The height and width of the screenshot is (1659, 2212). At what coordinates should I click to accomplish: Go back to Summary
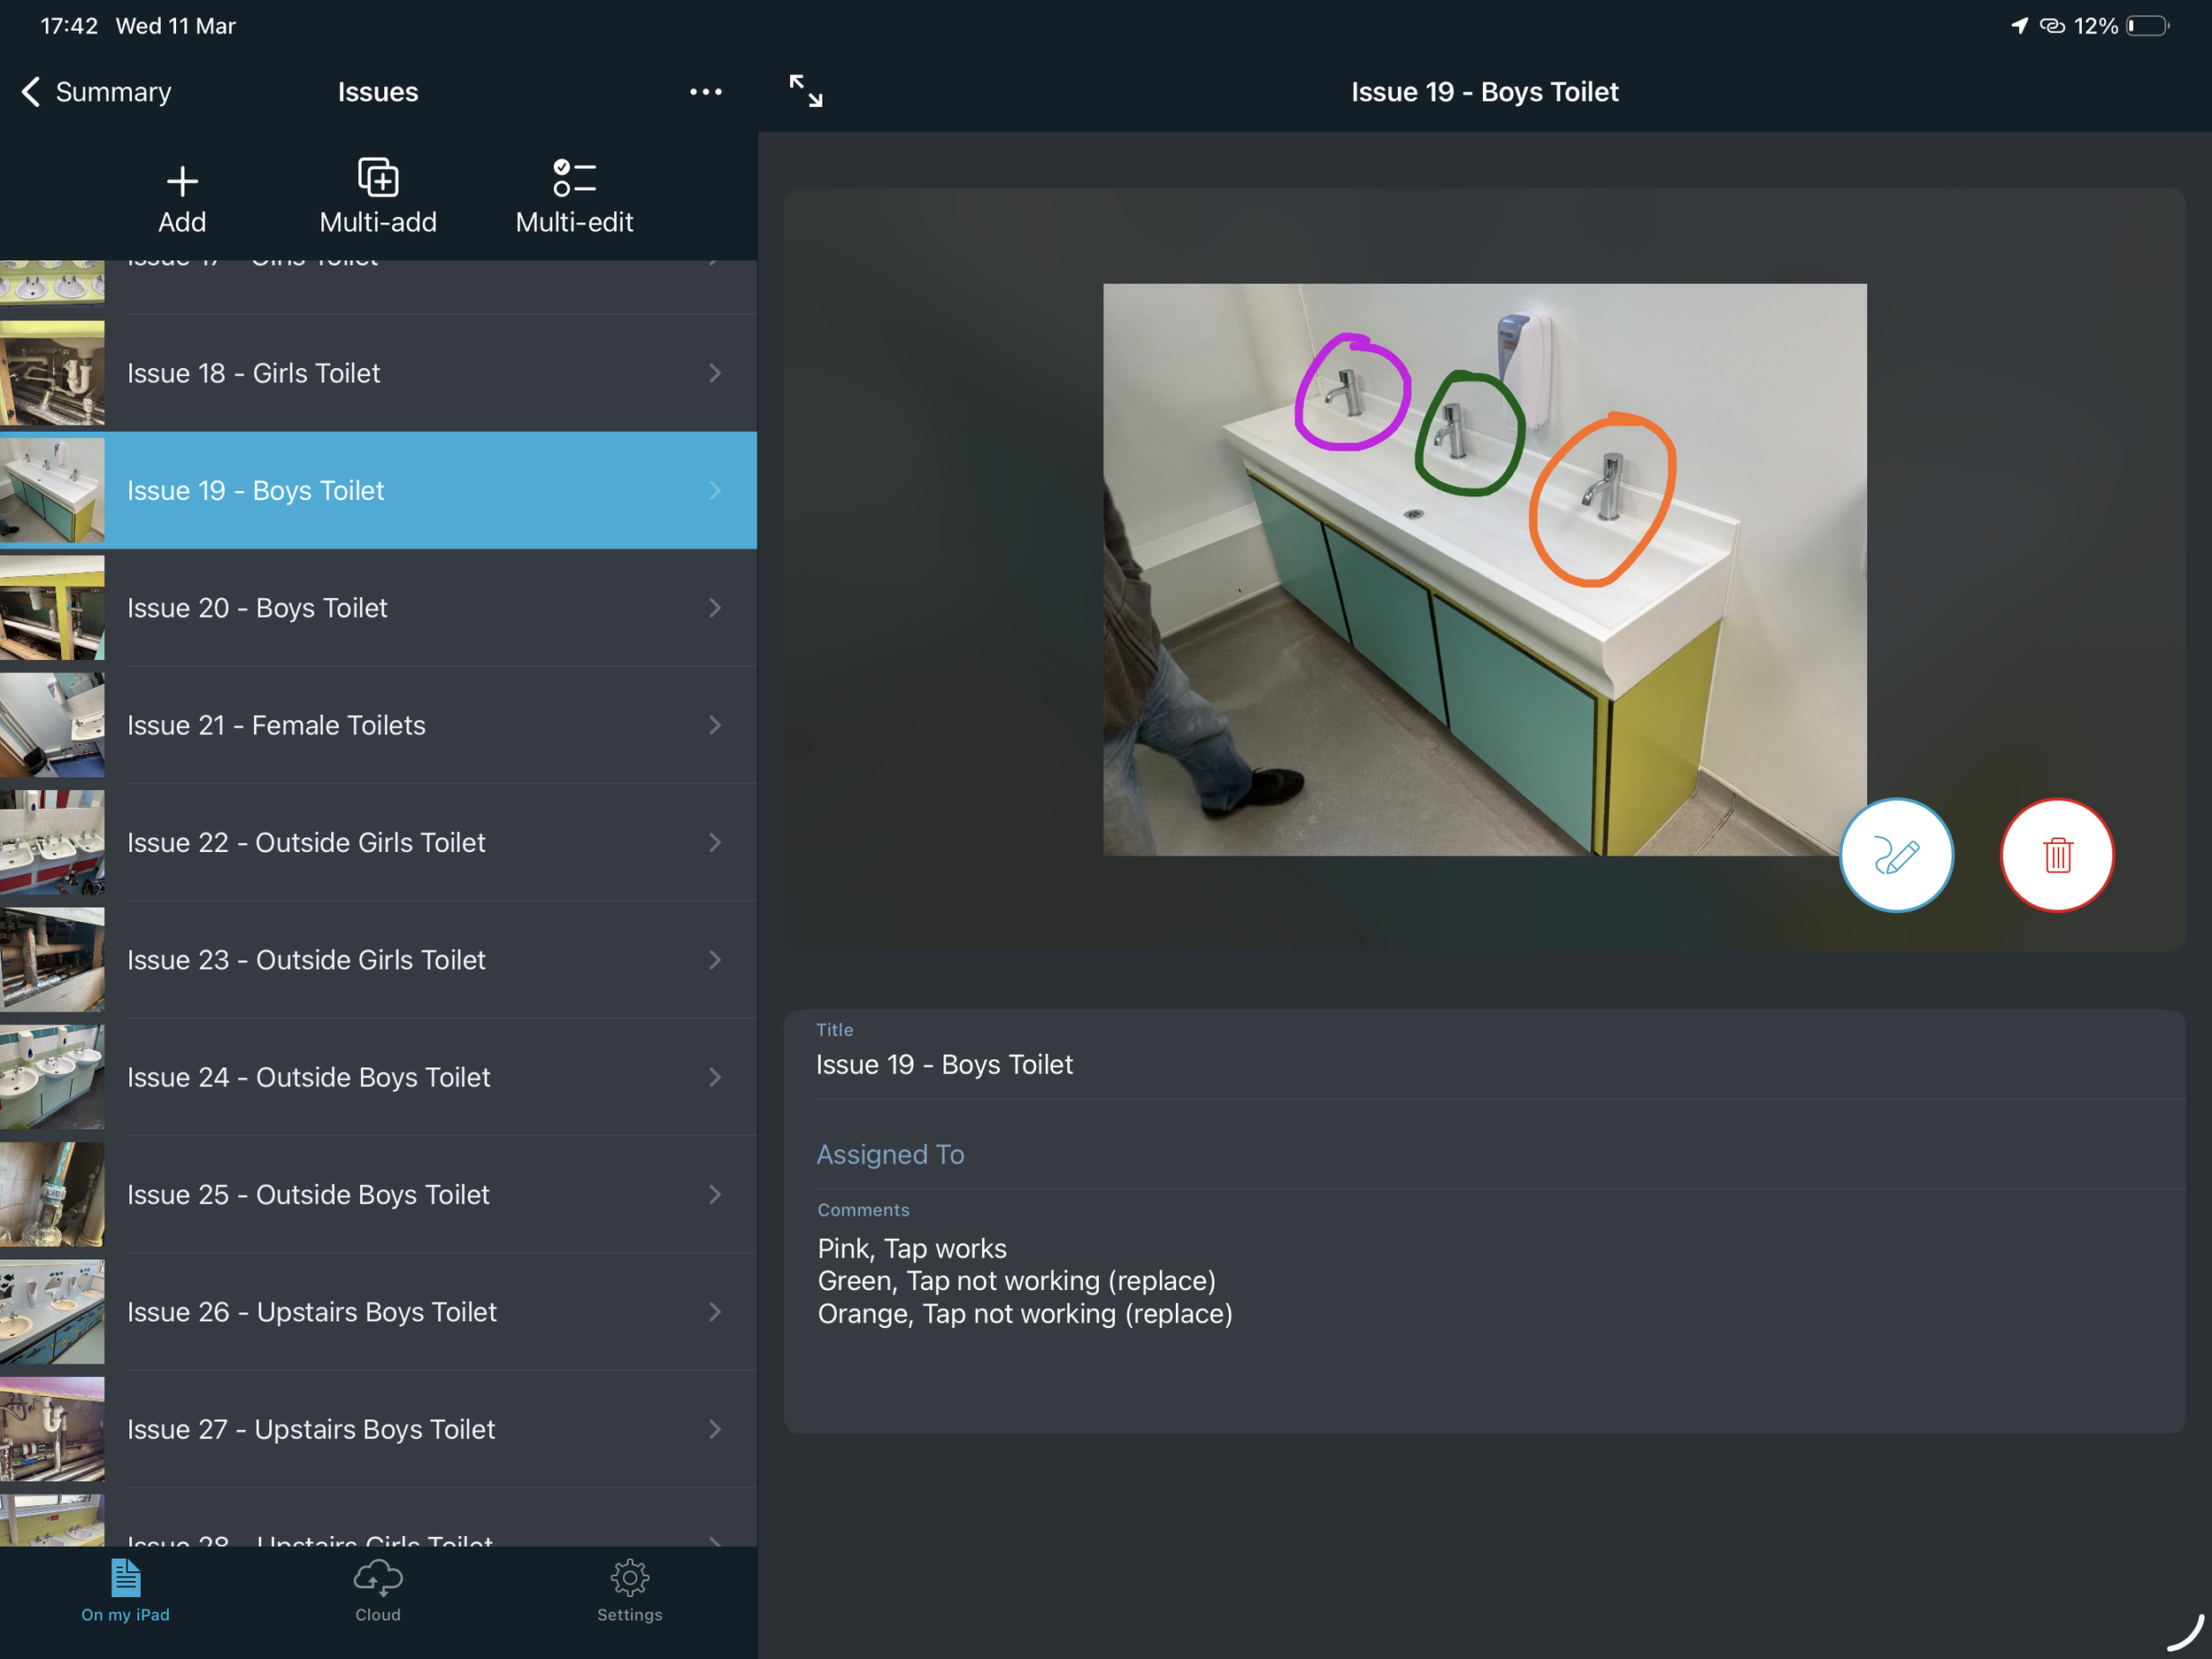click(x=97, y=92)
